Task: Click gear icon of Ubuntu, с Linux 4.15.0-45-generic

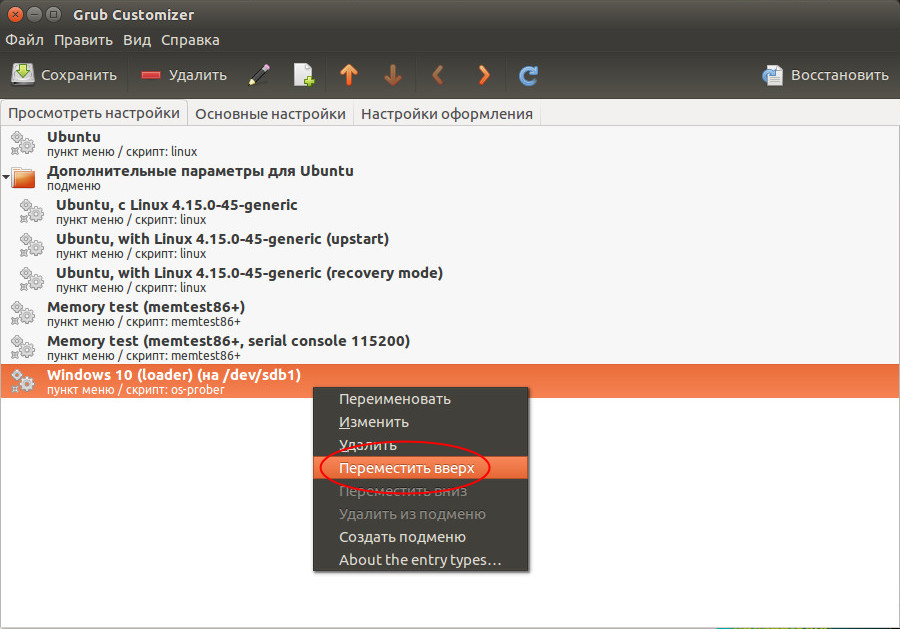Action: click(x=32, y=211)
